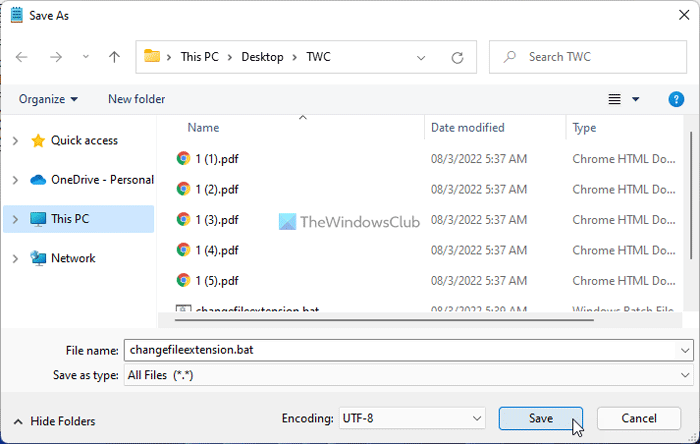
Task: Open the Encoding dropdown
Action: 410,418
